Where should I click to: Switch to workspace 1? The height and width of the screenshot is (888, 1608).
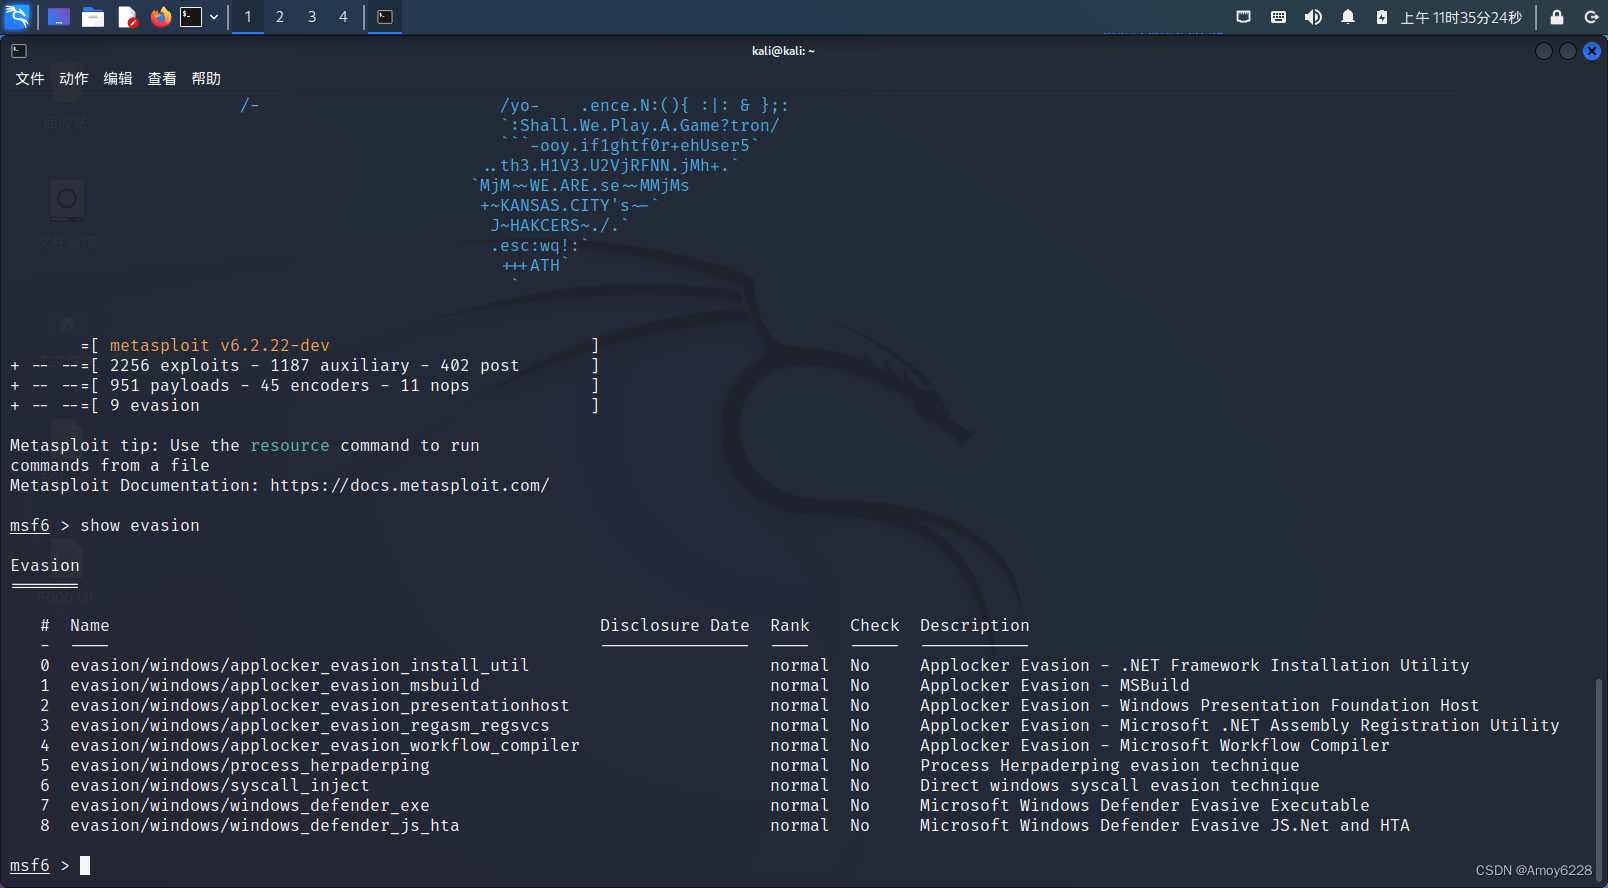coord(248,17)
